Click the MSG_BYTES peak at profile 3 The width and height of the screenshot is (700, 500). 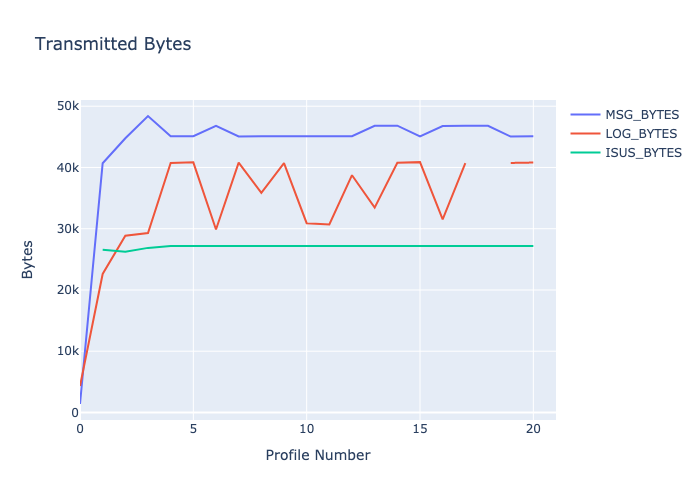point(148,116)
